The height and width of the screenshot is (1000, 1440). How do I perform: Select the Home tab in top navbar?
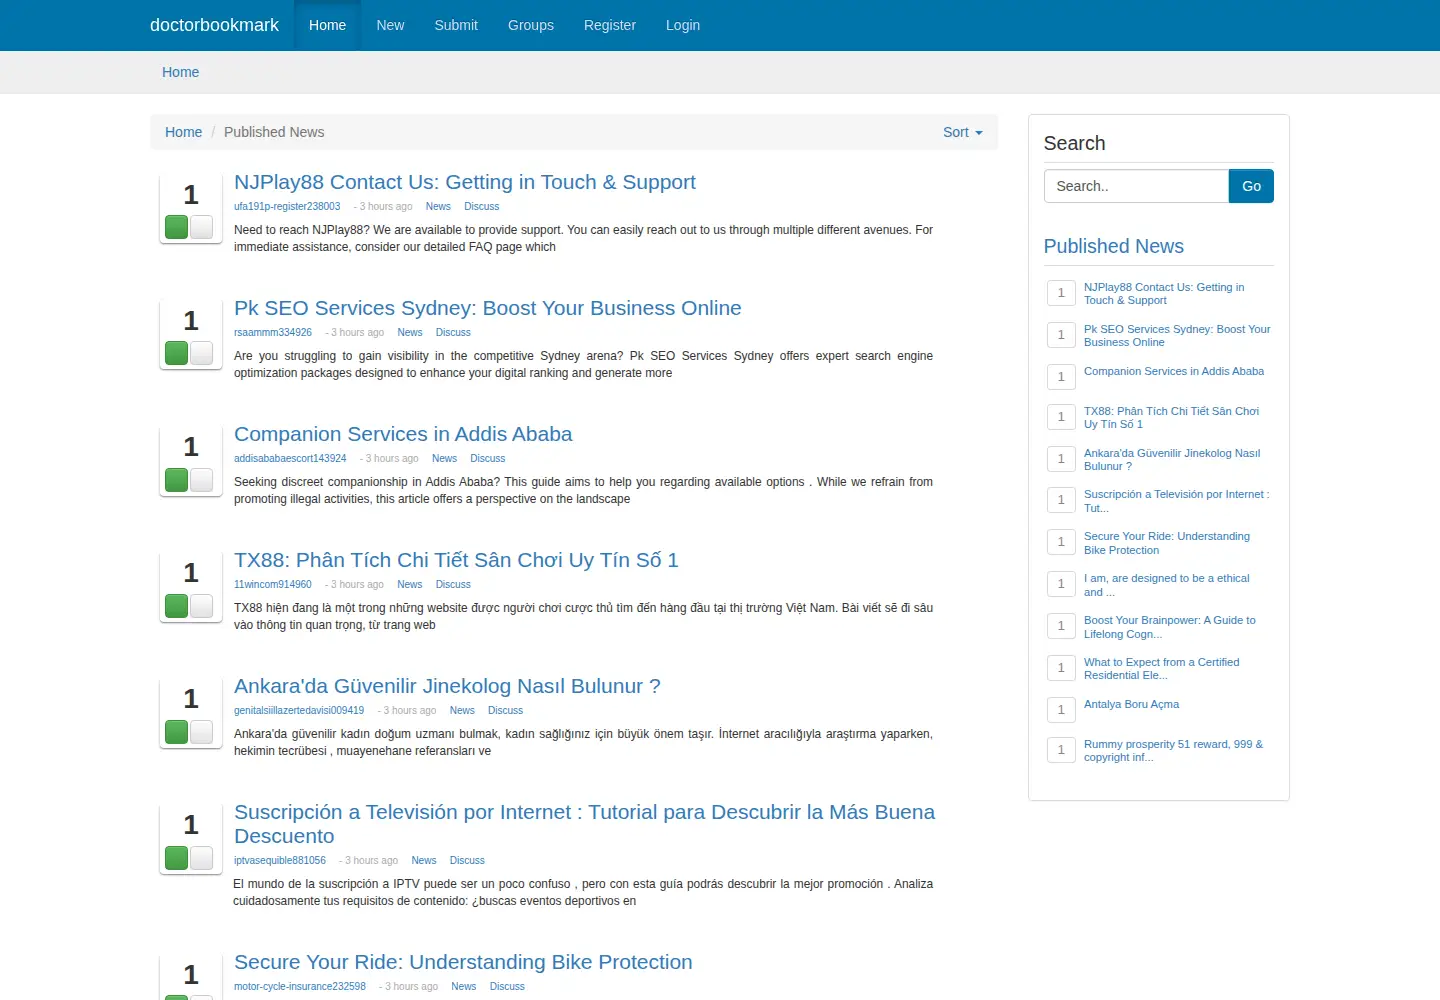coord(327,25)
